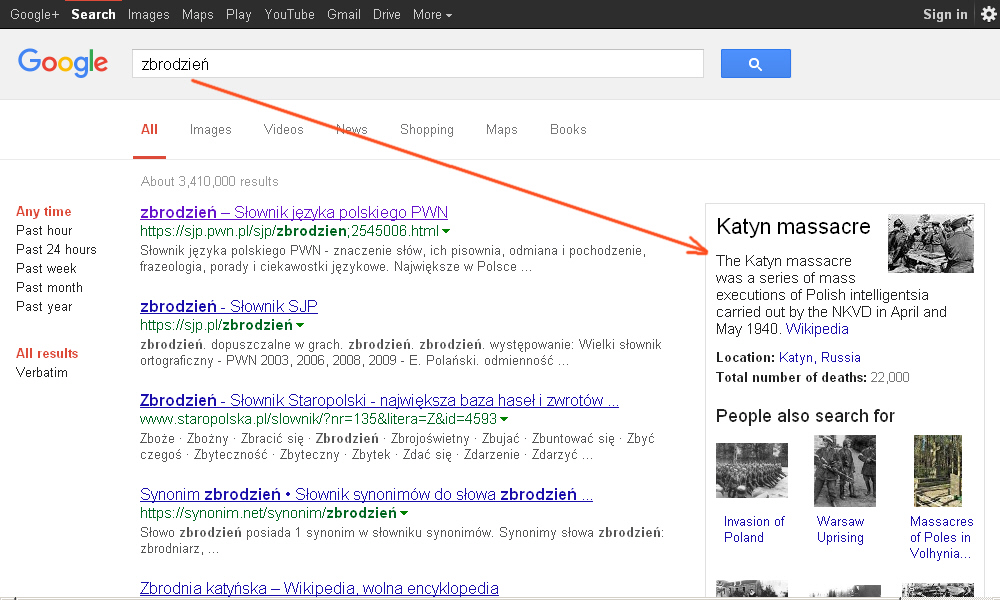Select the Warsaw Uprising thumbnail image
This screenshot has width=1000, height=600.
pos(844,470)
